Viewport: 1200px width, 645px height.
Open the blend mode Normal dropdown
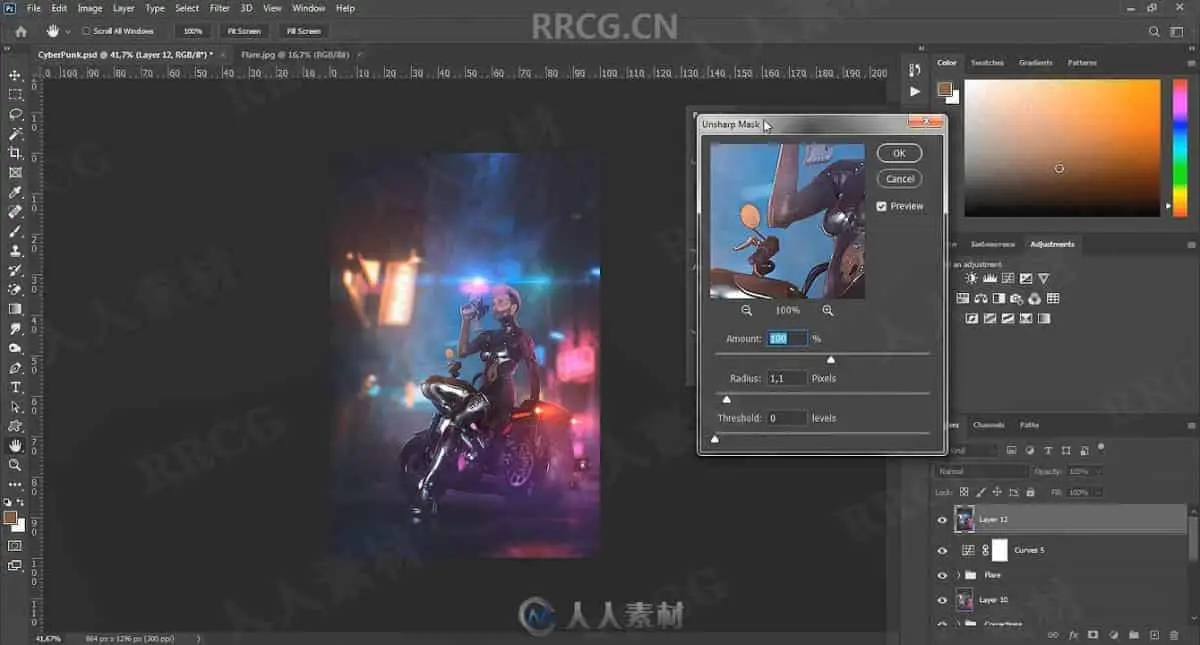point(981,471)
